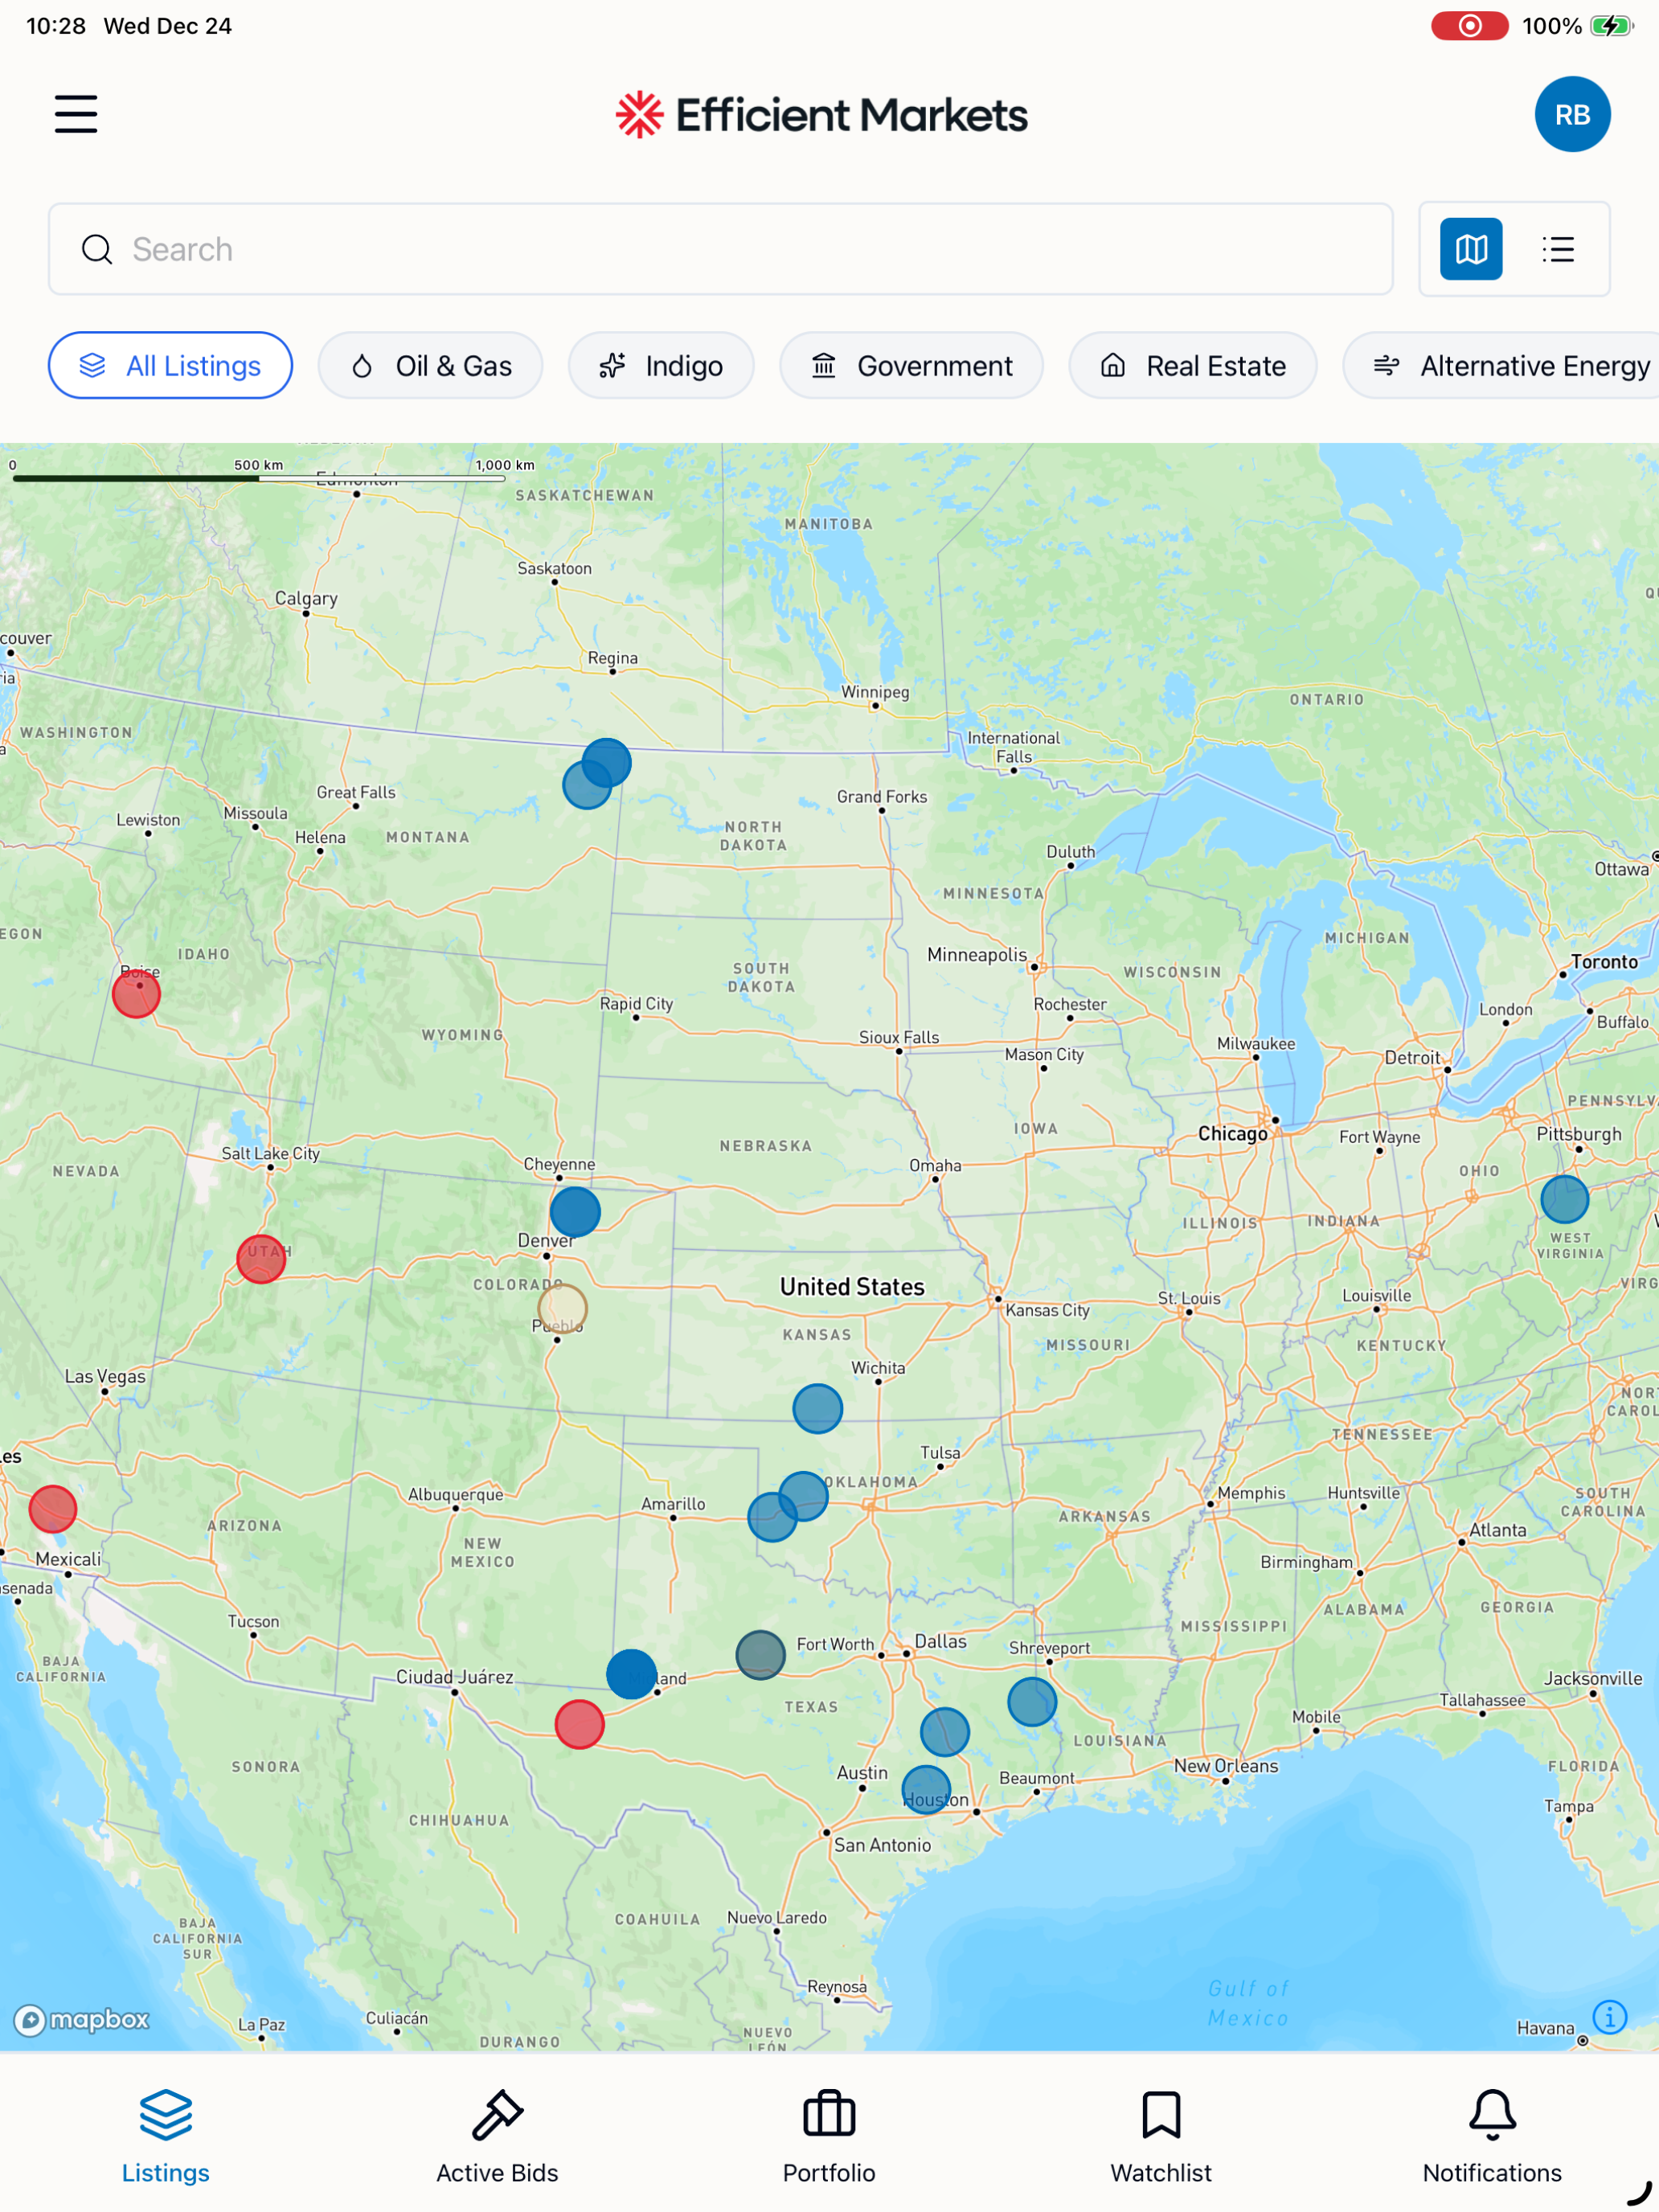This screenshot has height=2212, width=1659.
Task: Select the blue marker near Cheyenne
Action: click(575, 1212)
